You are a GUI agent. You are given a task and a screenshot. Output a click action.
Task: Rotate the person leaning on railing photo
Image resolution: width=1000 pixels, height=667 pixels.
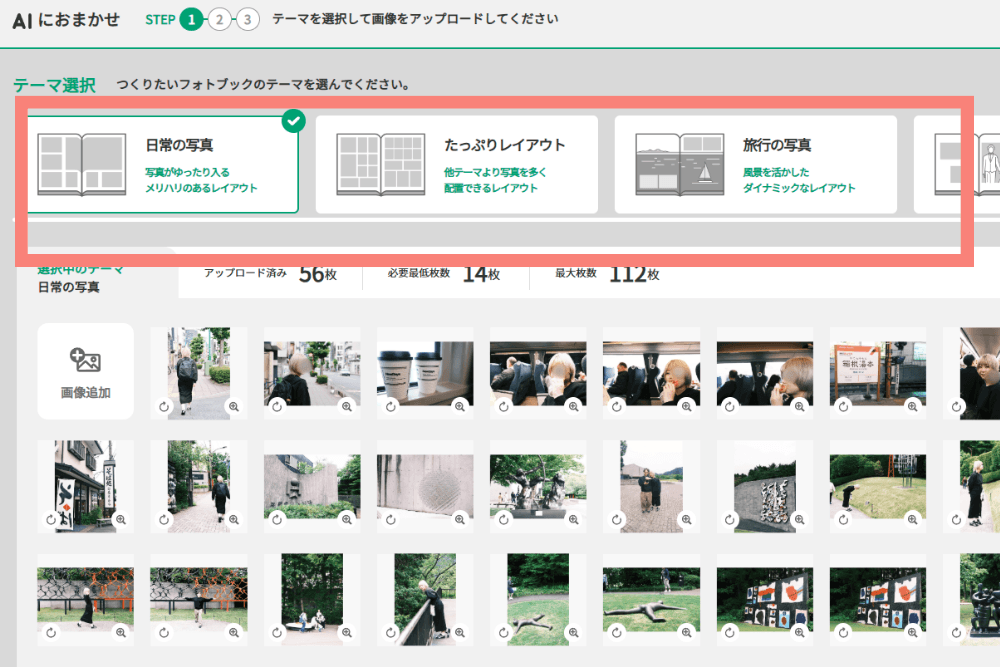tap(390, 633)
